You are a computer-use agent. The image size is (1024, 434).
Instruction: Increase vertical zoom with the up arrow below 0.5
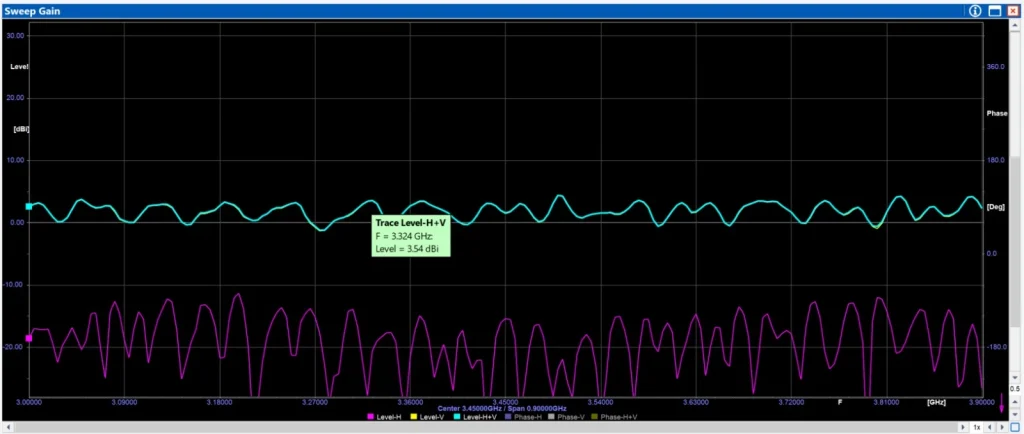1015,401
